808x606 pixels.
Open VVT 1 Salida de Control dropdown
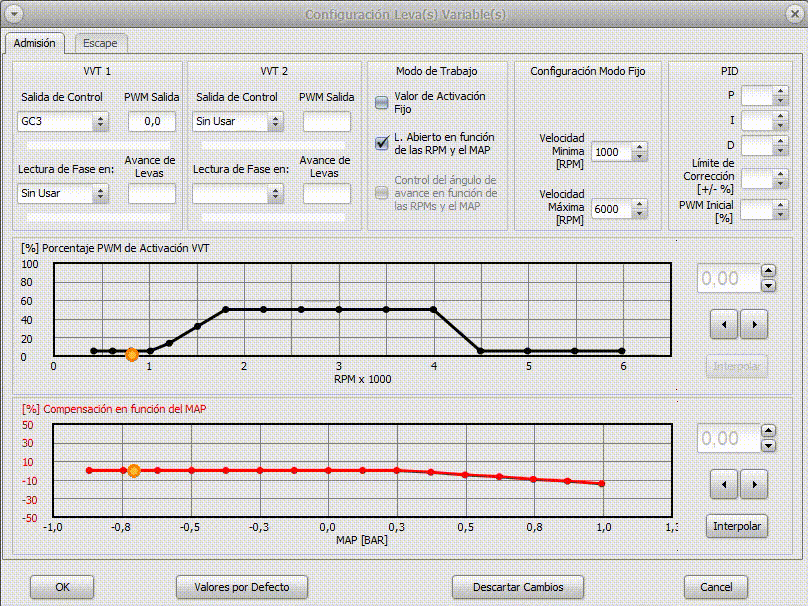[x=99, y=122]
